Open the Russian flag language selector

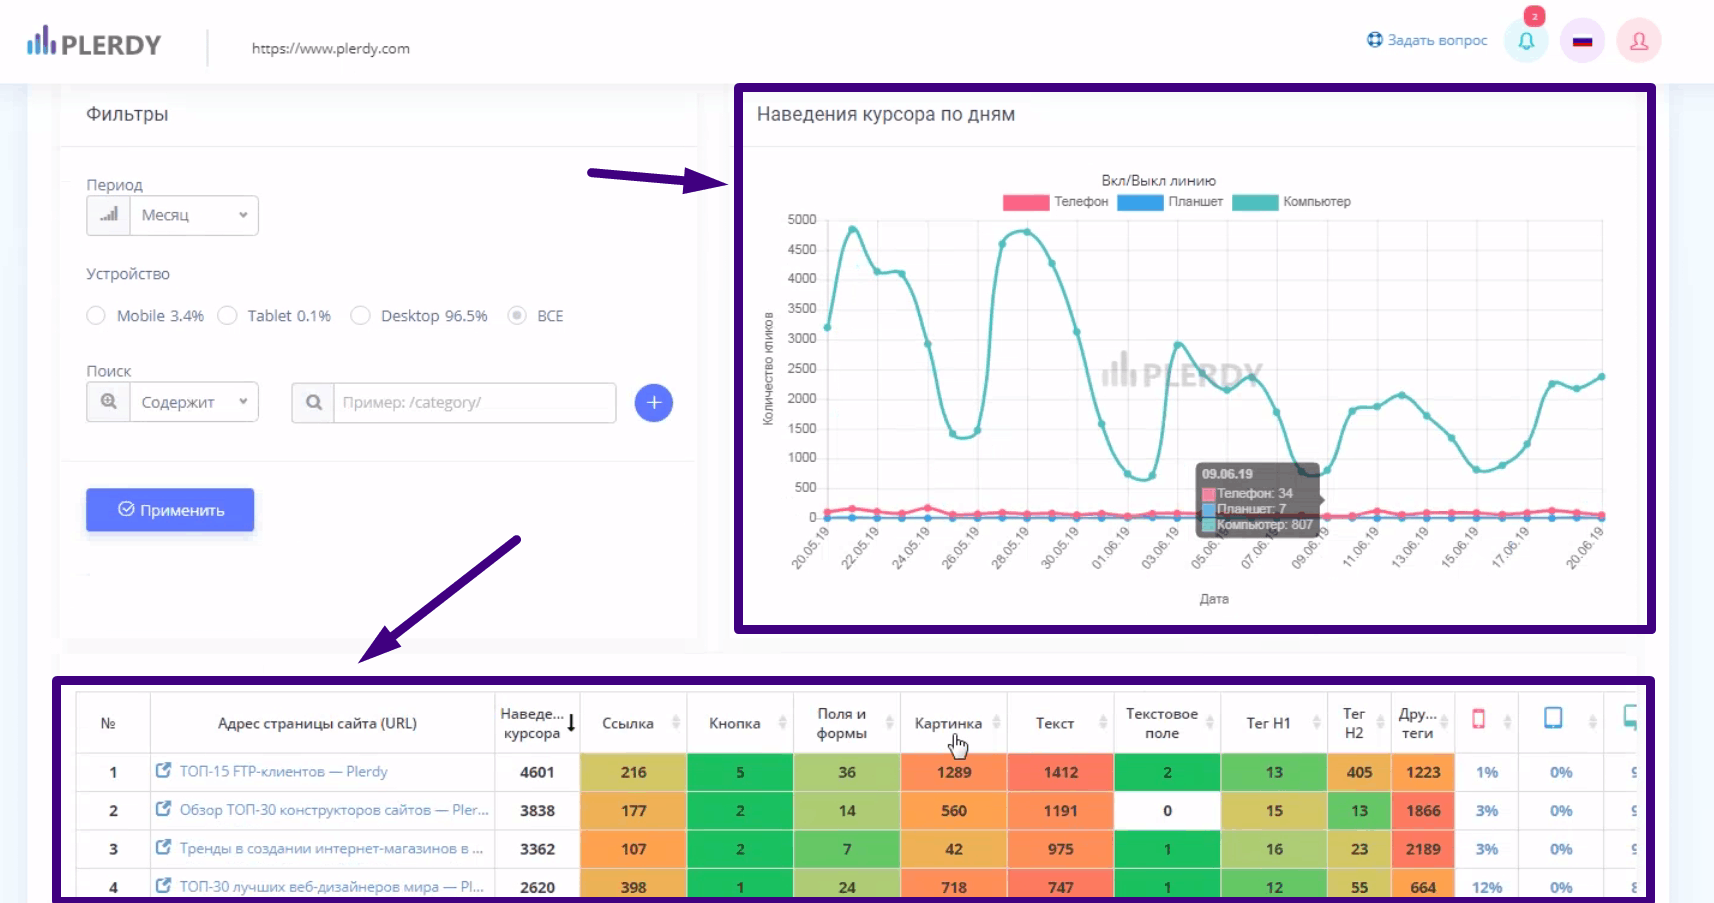(x=1582, y=41)
